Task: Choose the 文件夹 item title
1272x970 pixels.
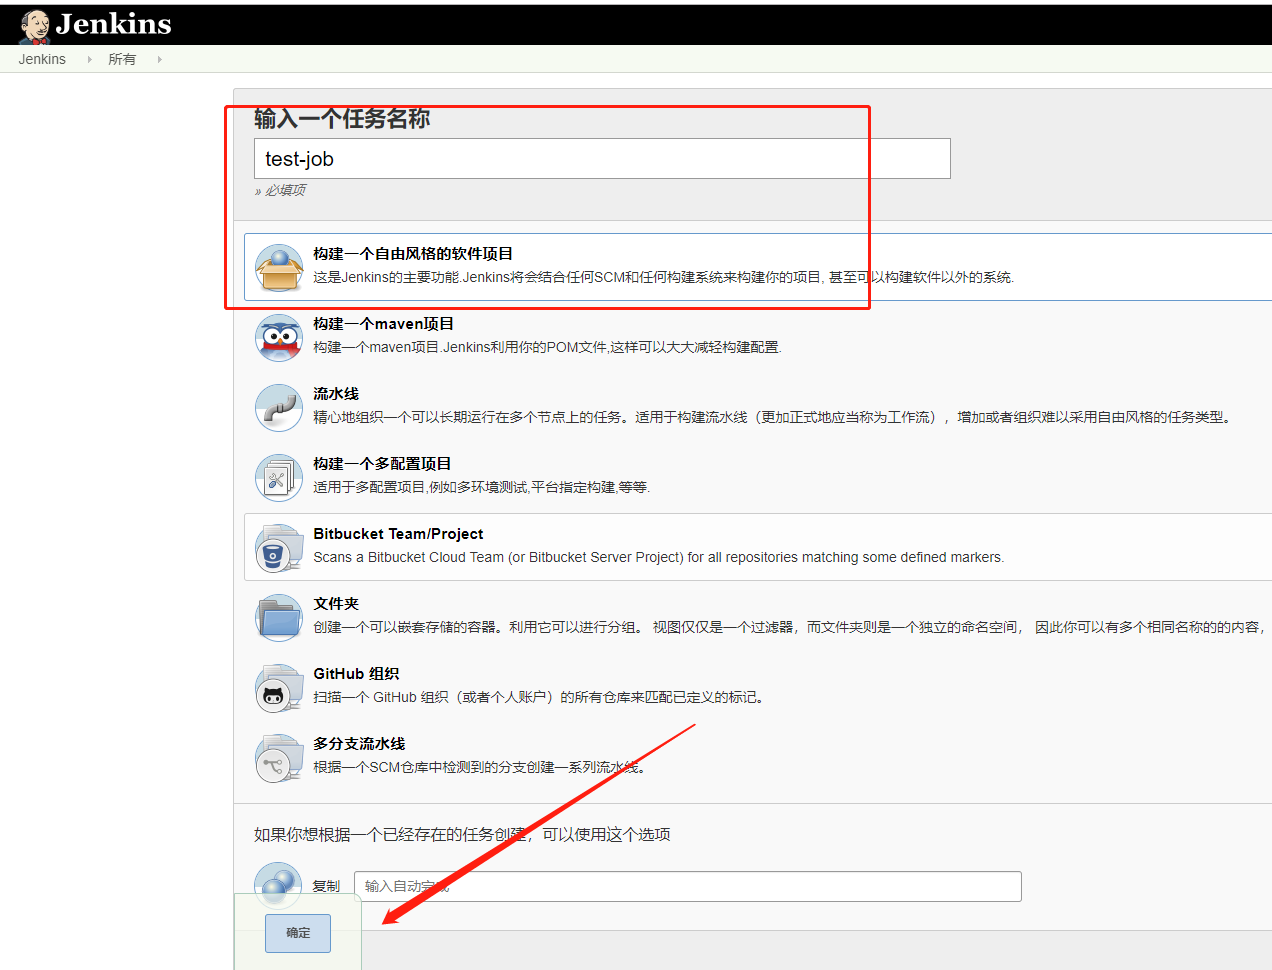Action: point(336,604)
